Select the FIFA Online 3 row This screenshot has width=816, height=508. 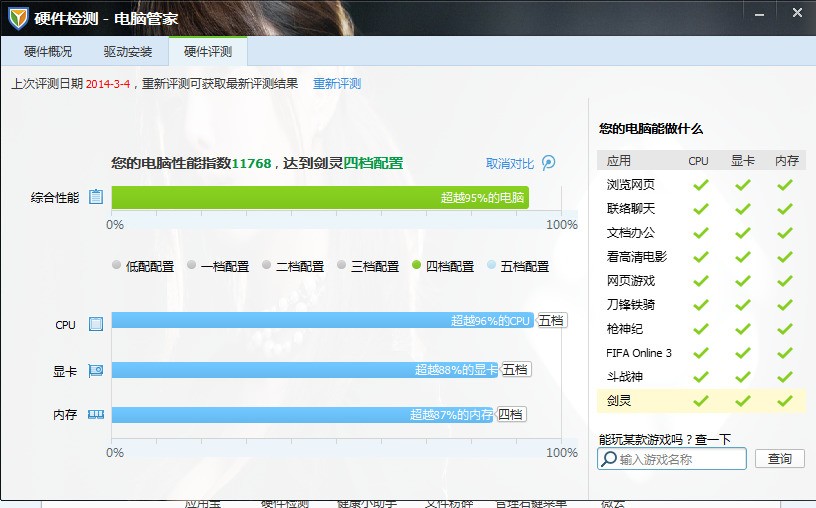point(701,353)
